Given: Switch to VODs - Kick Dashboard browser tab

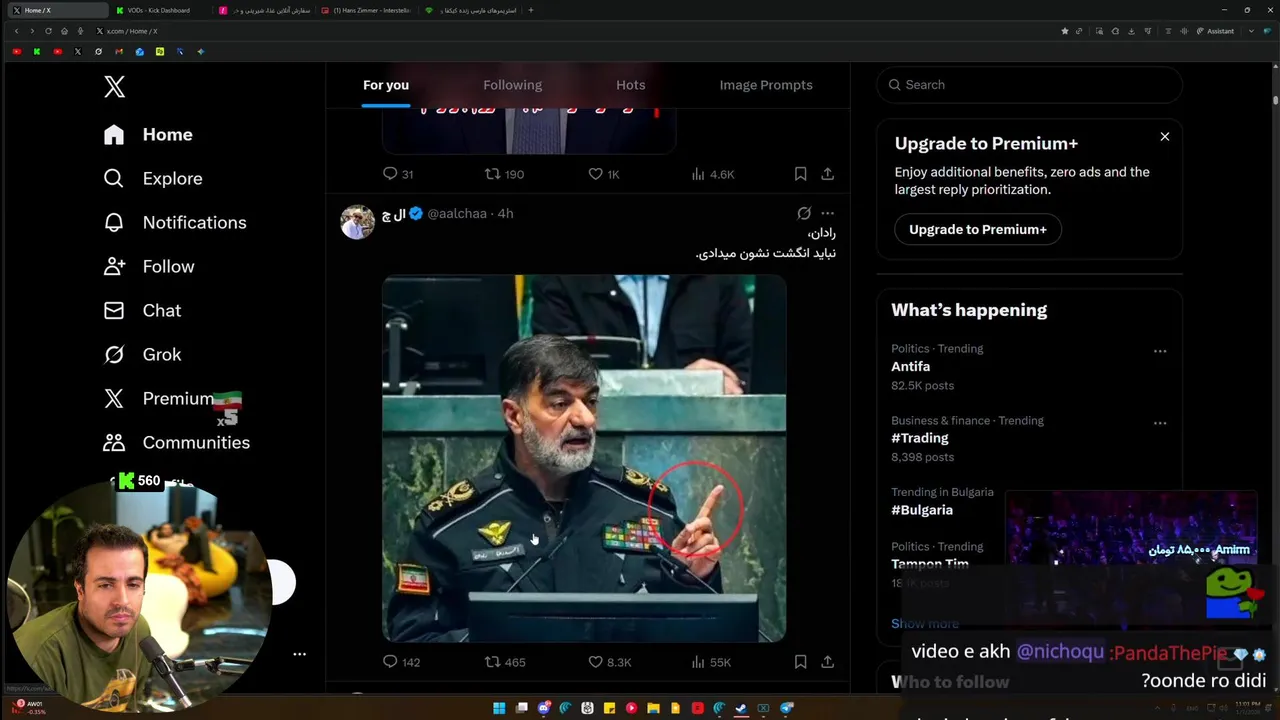Looking at the screenshot, I should (x=160, y=10).
